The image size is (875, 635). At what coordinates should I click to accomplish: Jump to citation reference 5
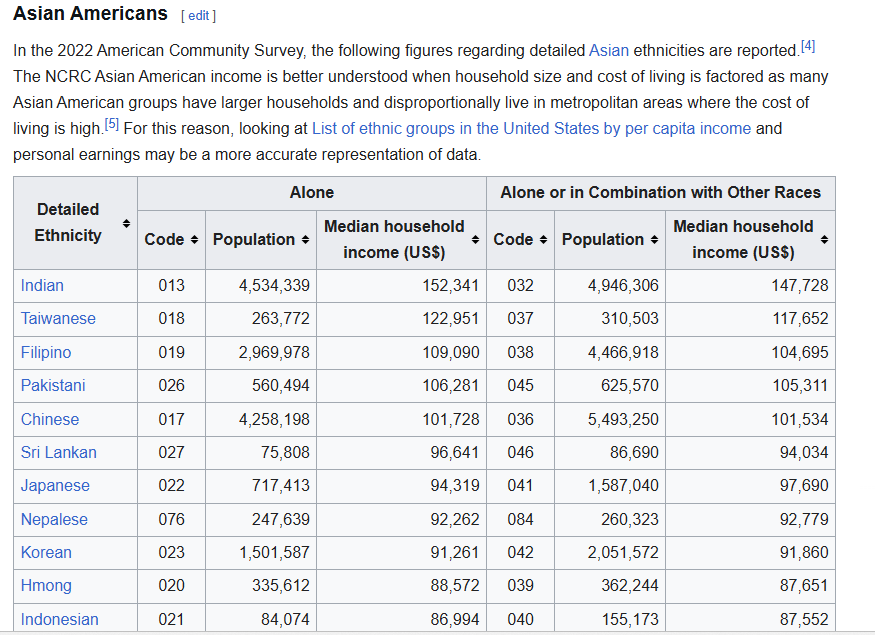[x=112, y=124]
